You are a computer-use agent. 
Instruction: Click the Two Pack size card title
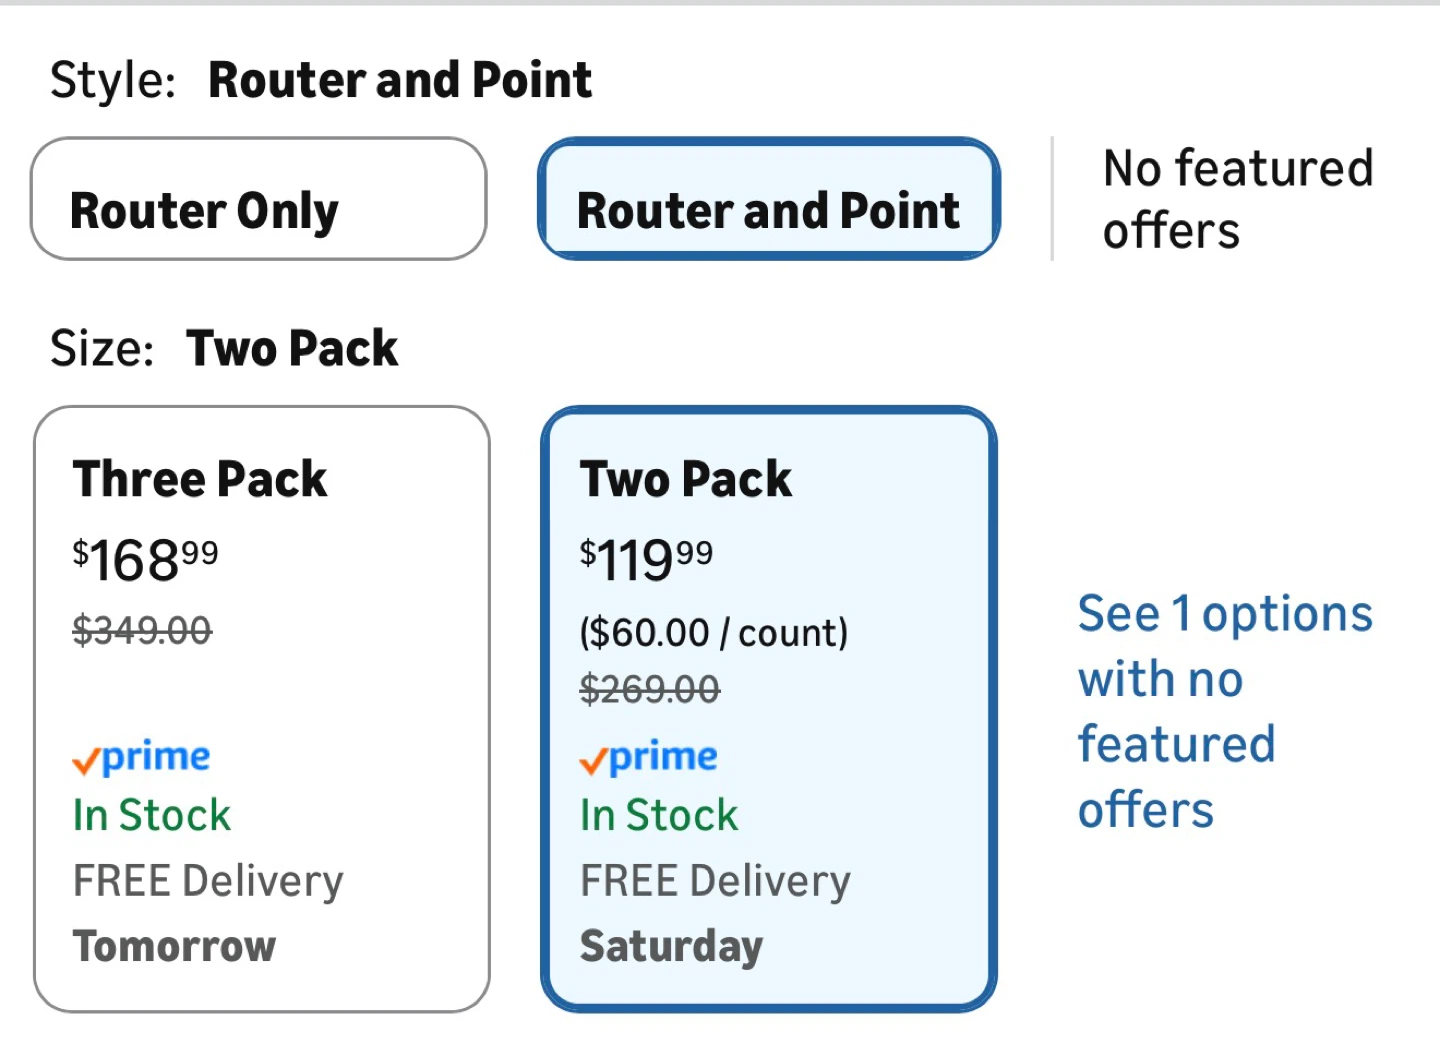[x=686, y=478]
